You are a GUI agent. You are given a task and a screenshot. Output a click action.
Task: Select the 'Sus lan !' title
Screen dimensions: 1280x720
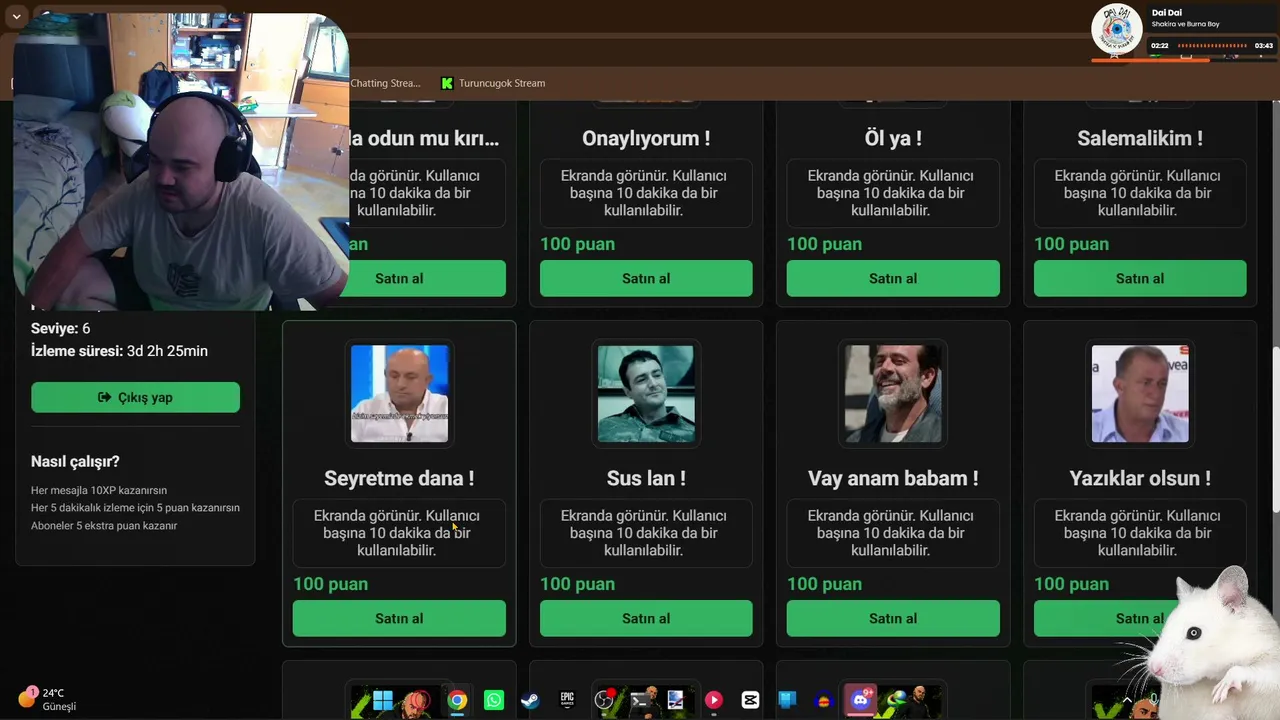646,478
